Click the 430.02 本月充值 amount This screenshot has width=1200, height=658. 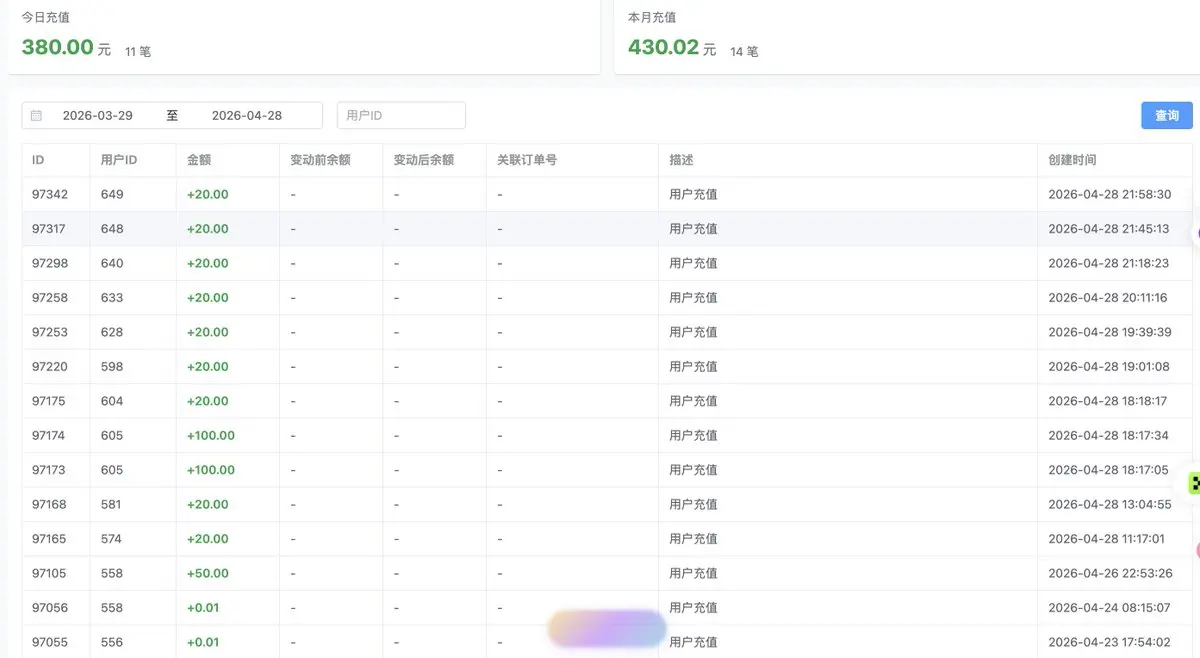(664, 47)
